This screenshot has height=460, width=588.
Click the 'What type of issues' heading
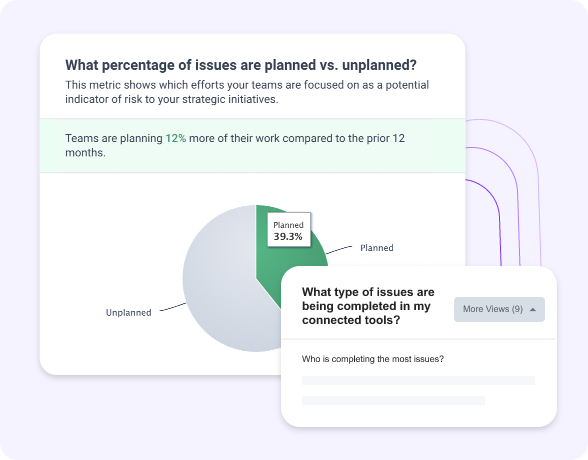point(368,306)
